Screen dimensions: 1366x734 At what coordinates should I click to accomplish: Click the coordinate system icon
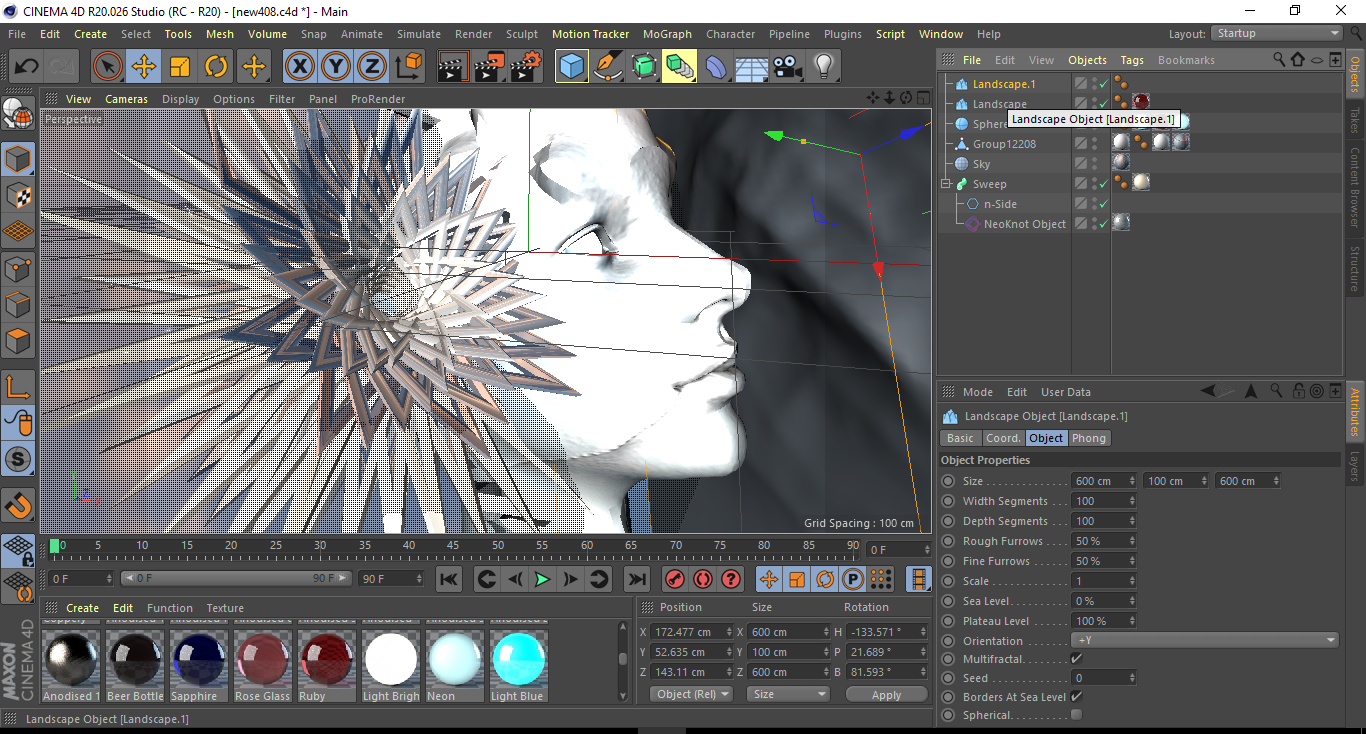point(409,67)
